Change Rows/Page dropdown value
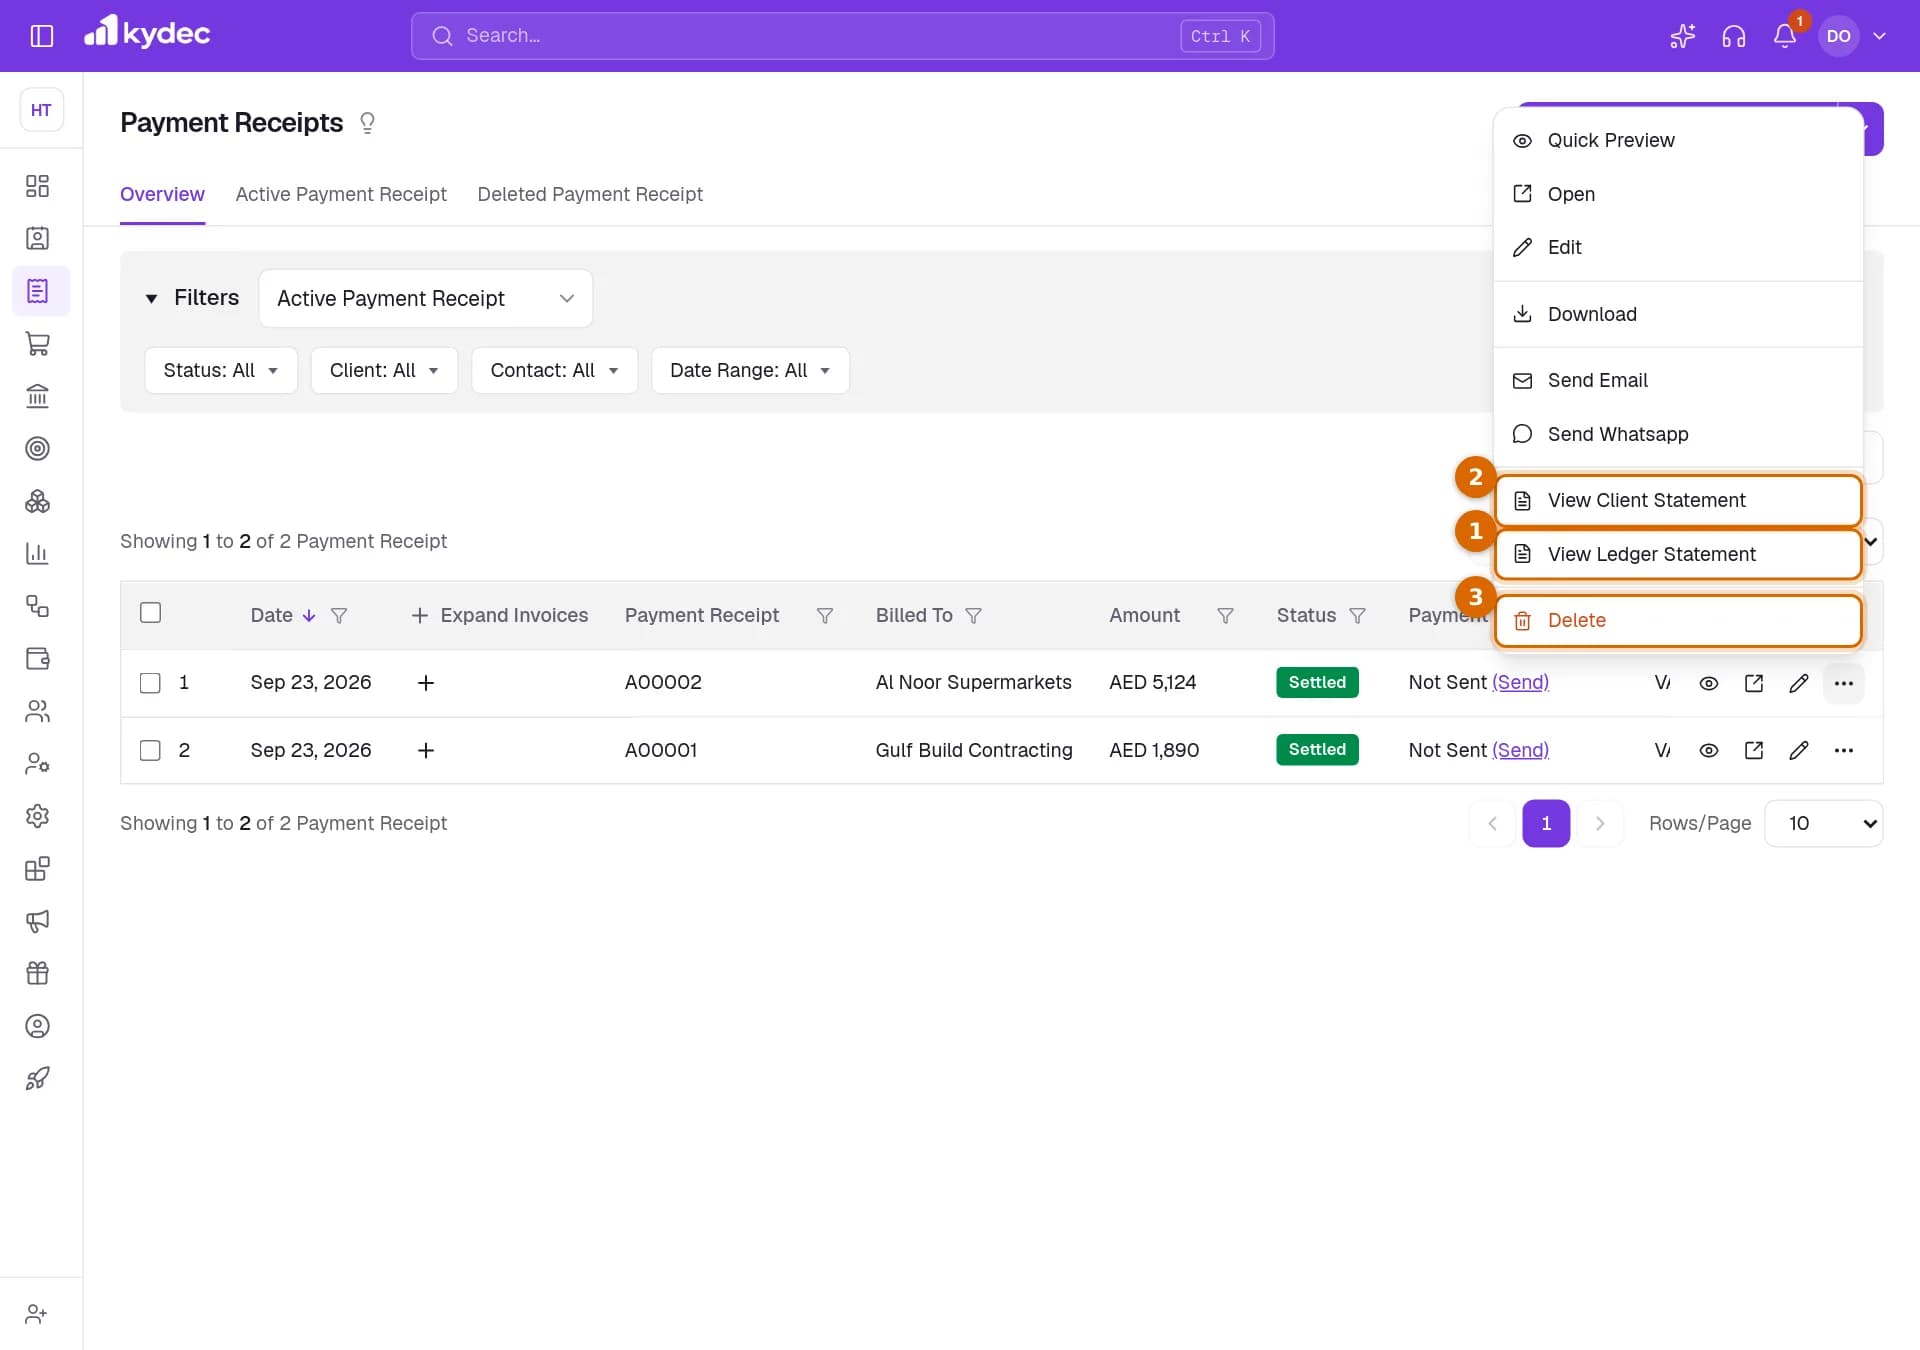1920x1350 pixels. pos(1823,823)
